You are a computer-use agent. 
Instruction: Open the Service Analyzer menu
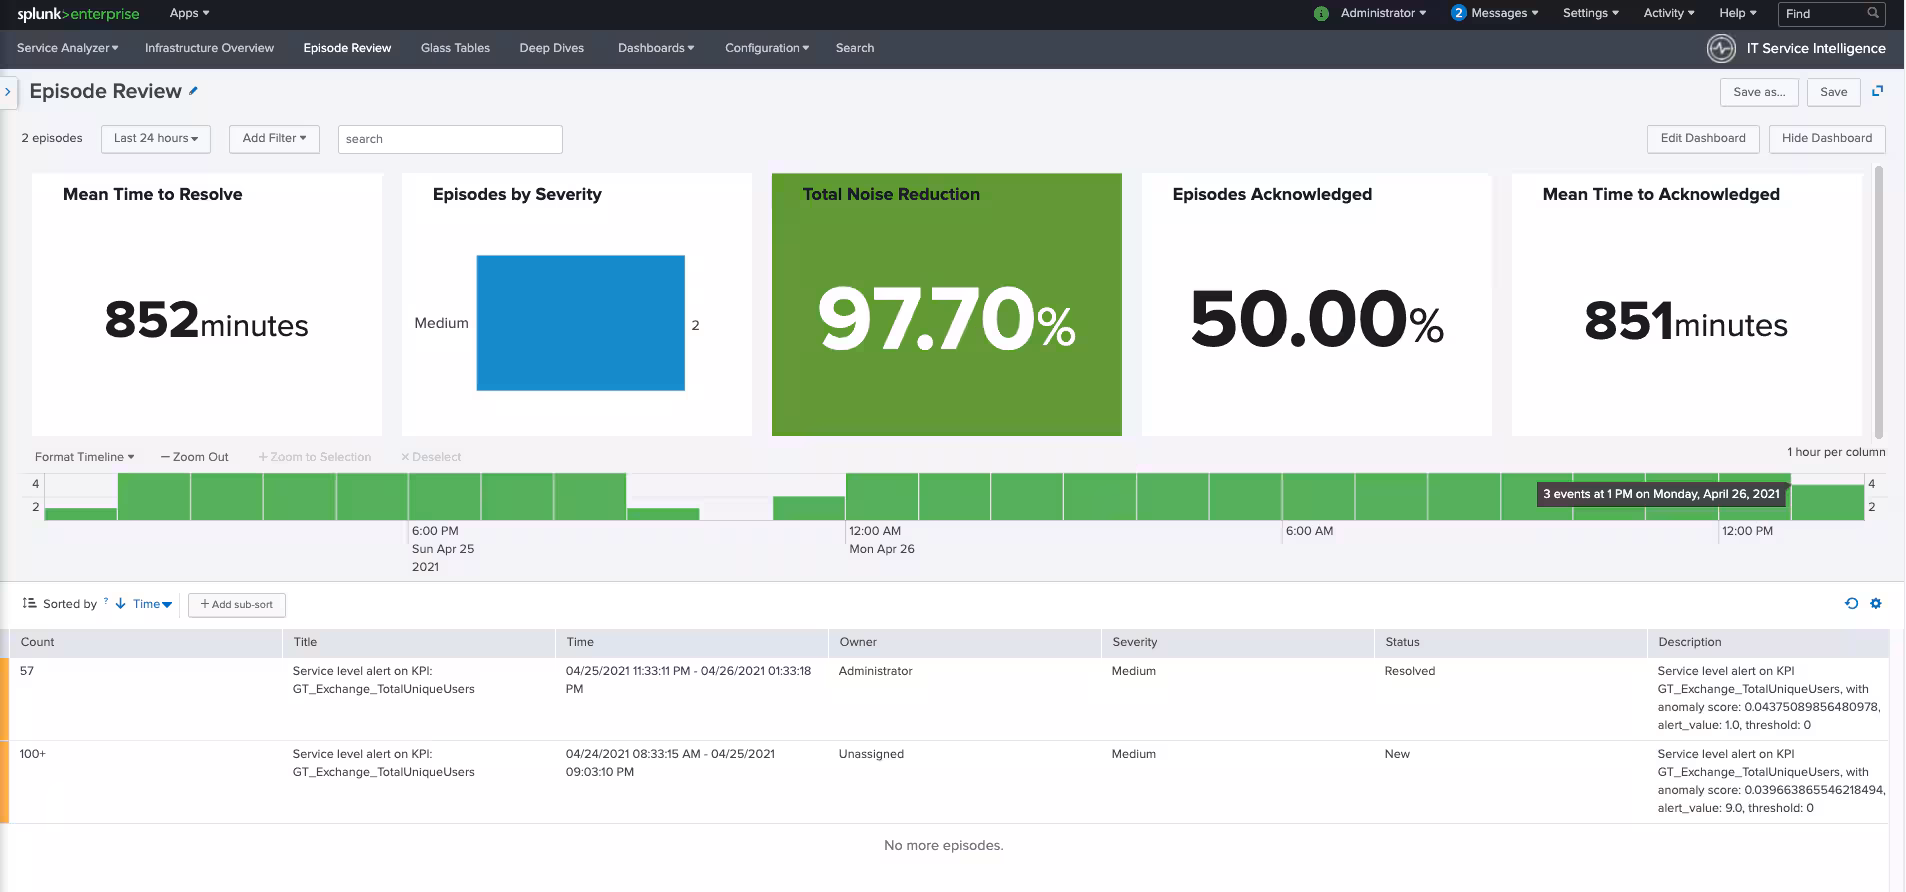(x=67, y=48)
